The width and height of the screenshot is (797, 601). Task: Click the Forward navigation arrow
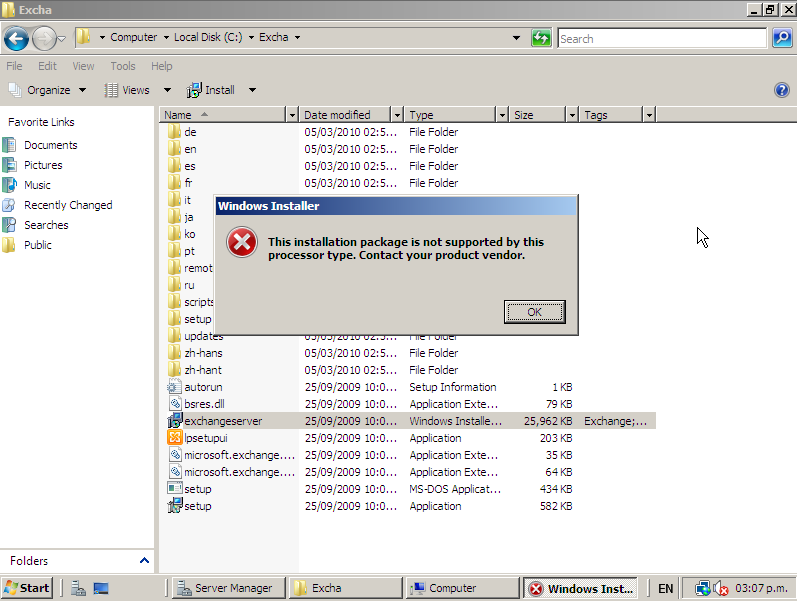(x=44, y=39)
